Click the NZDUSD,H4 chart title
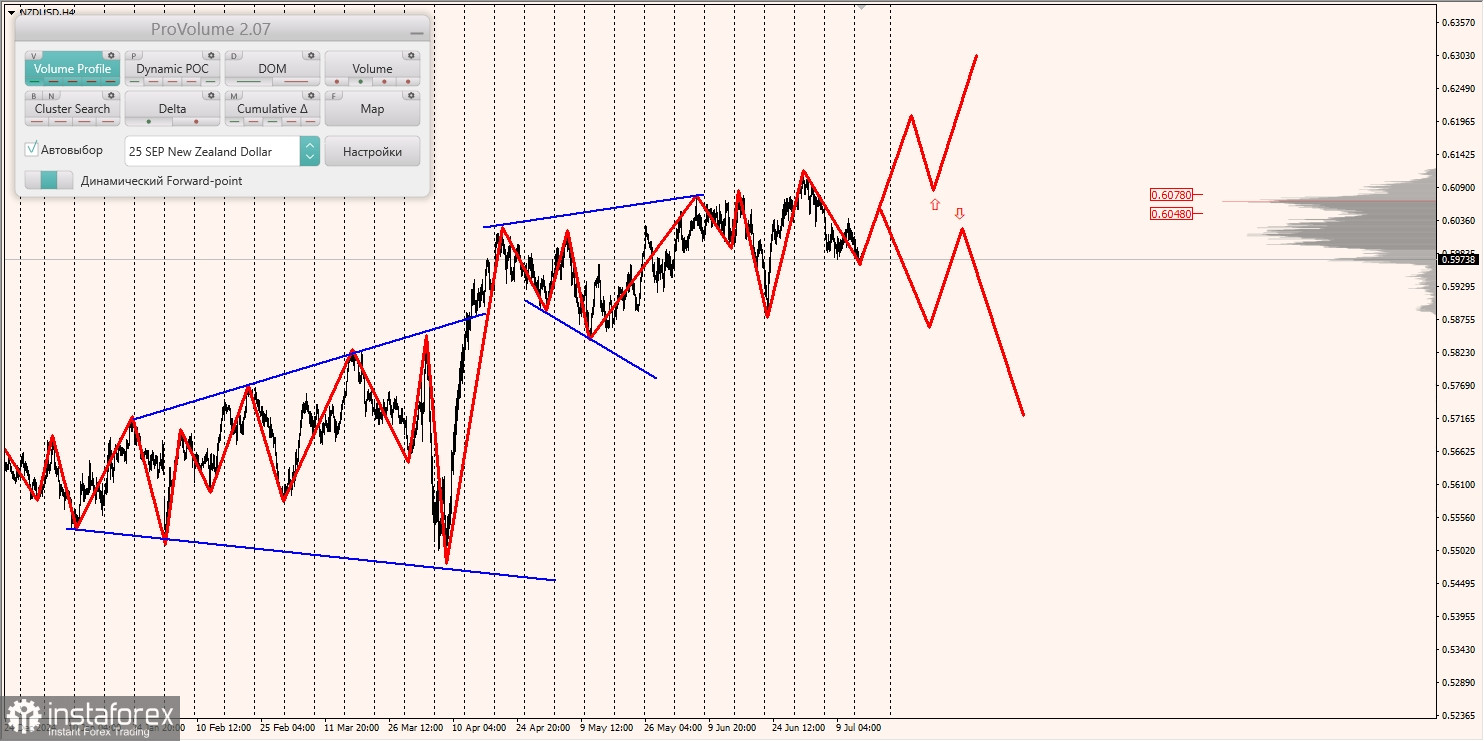 pyautogui.click(x=48, y=12)
